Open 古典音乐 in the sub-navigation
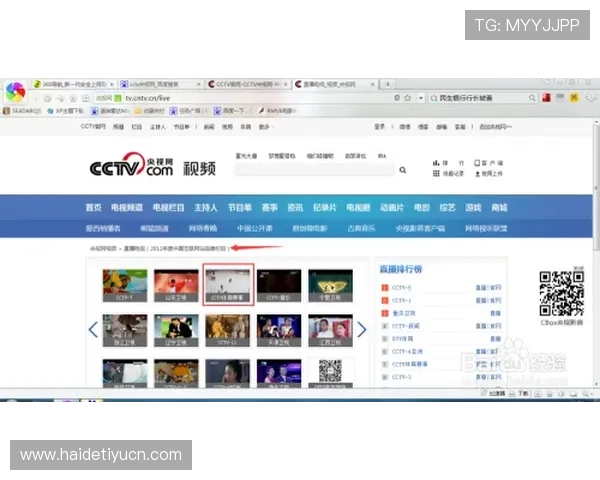 (x=361, y=229)
